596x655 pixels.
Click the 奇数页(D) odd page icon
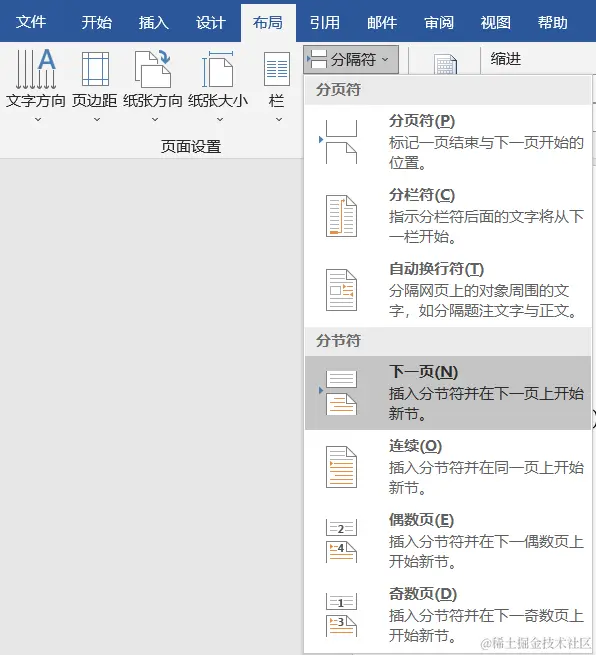click(x=341, y=615)
